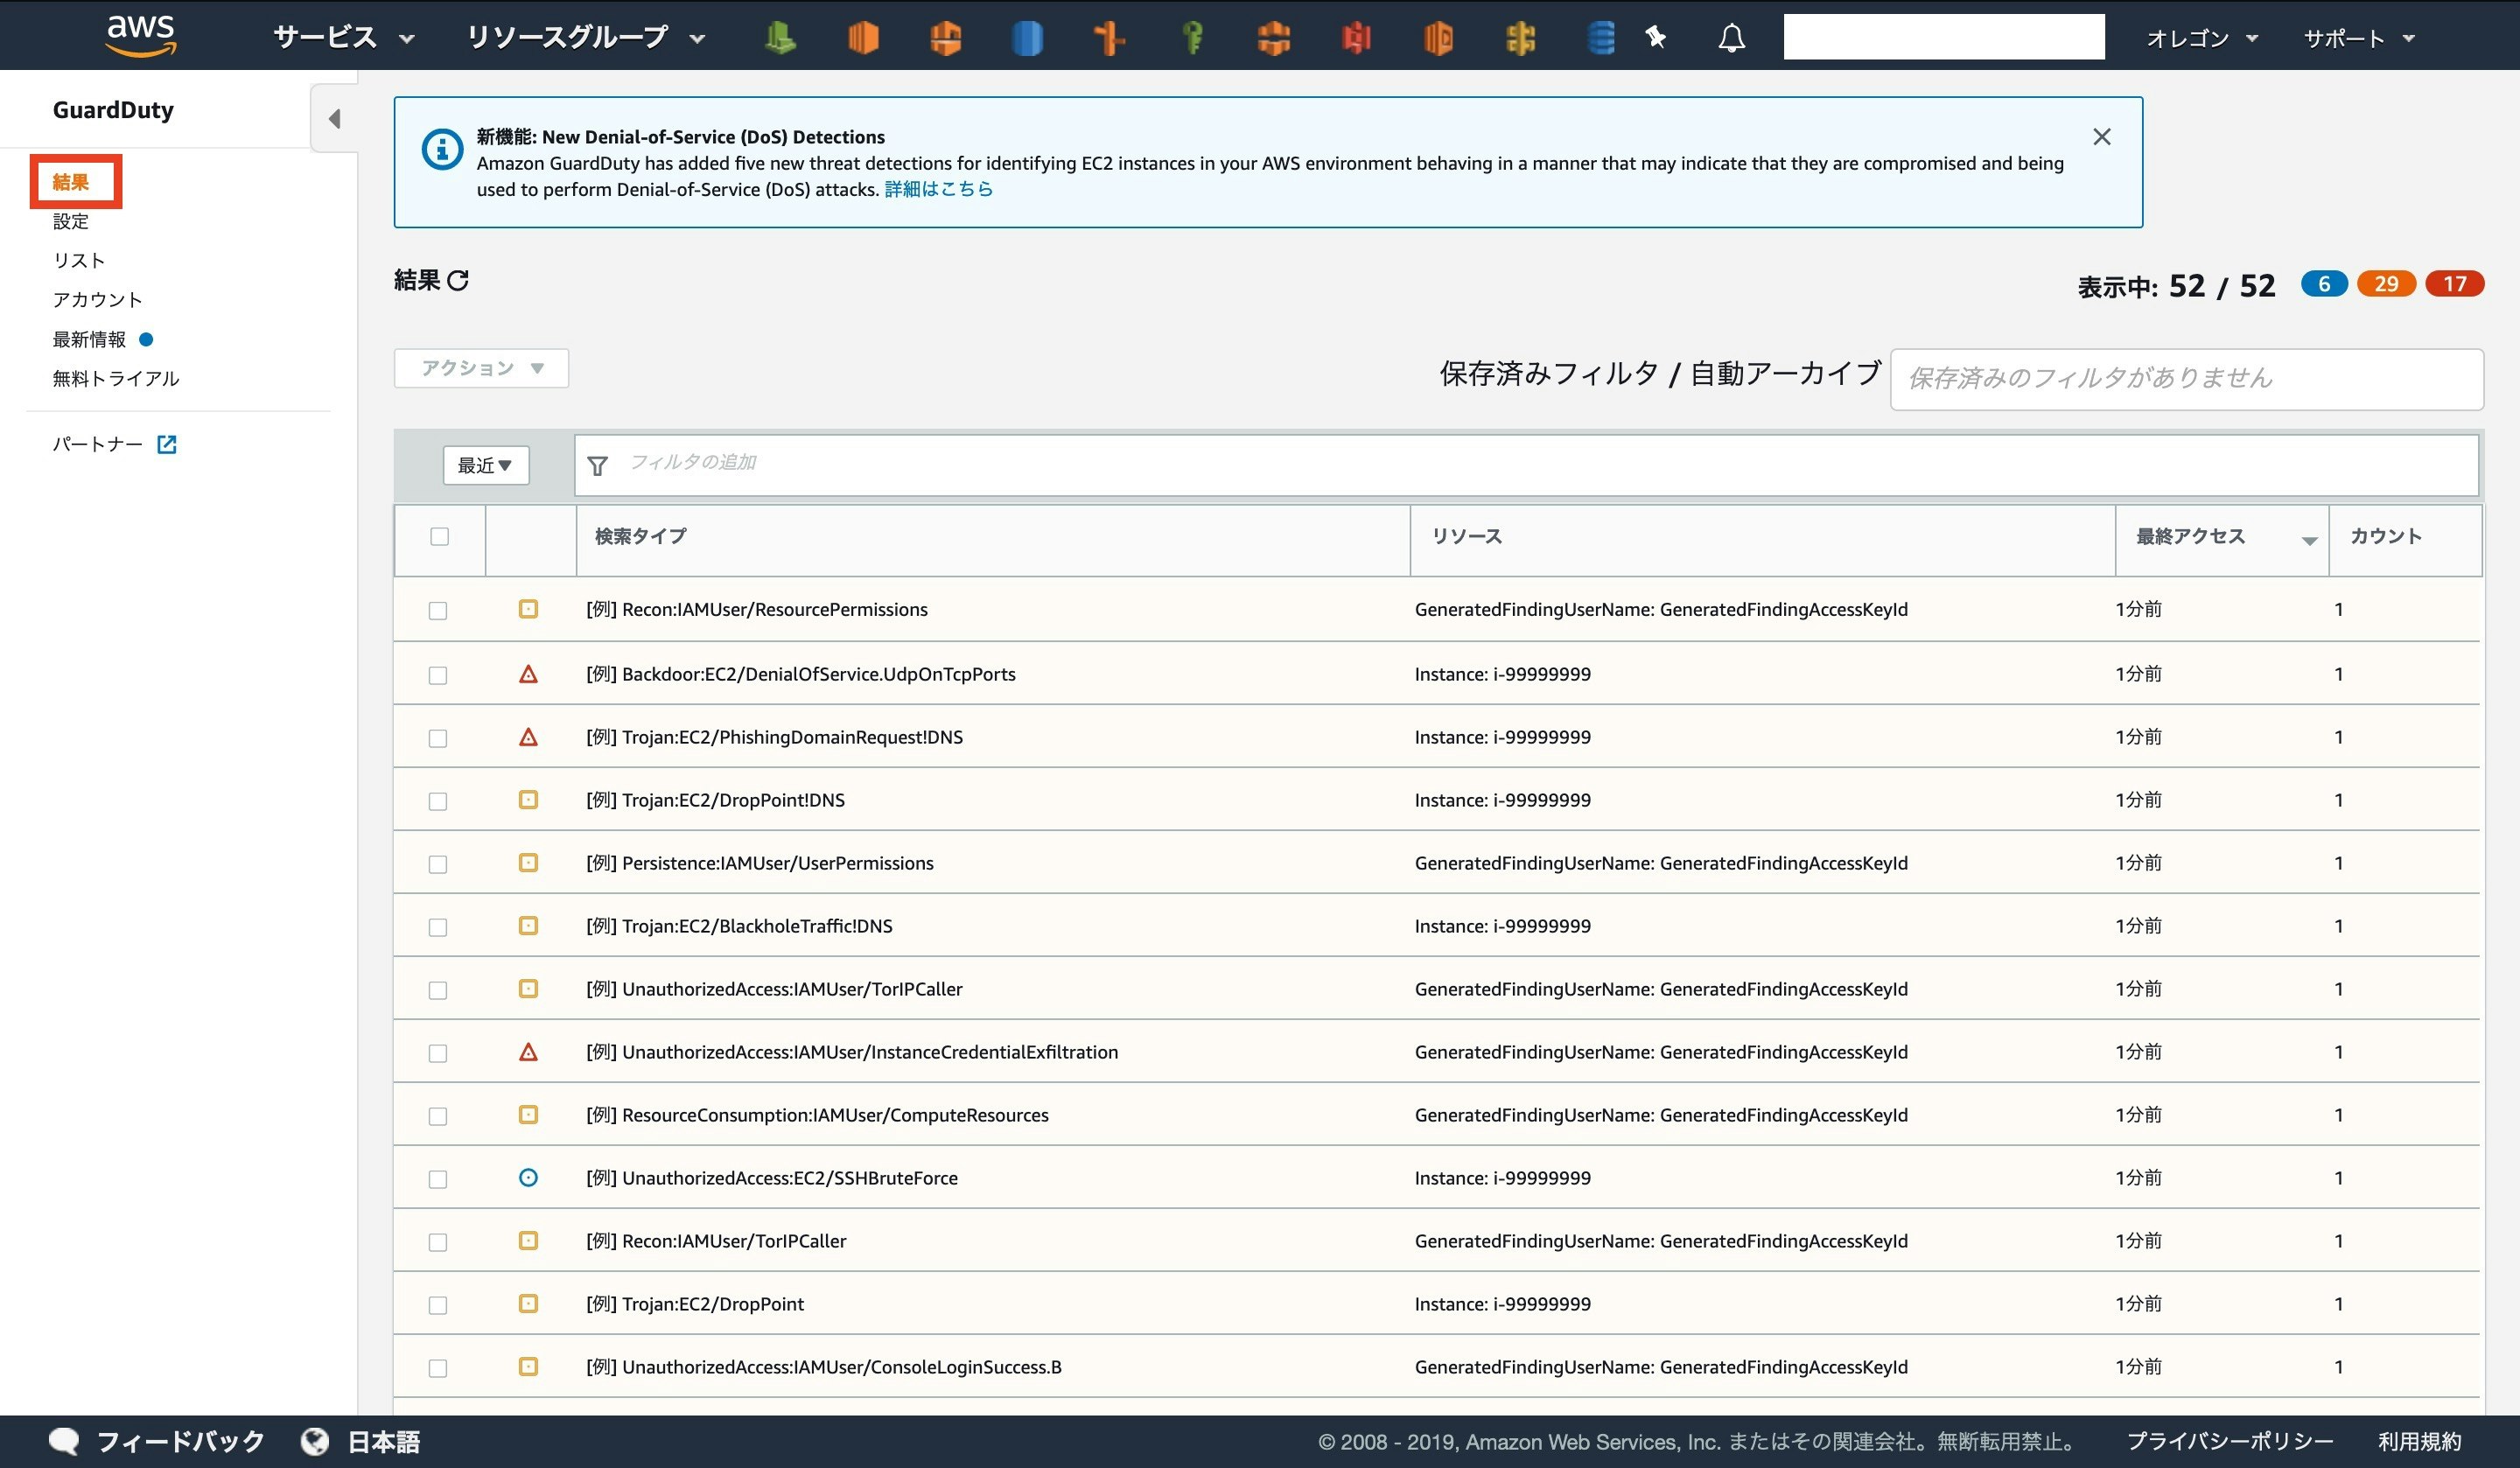2520x1468 pixels.
Task: Click the globe language icon
Action: coord(315,1441)
